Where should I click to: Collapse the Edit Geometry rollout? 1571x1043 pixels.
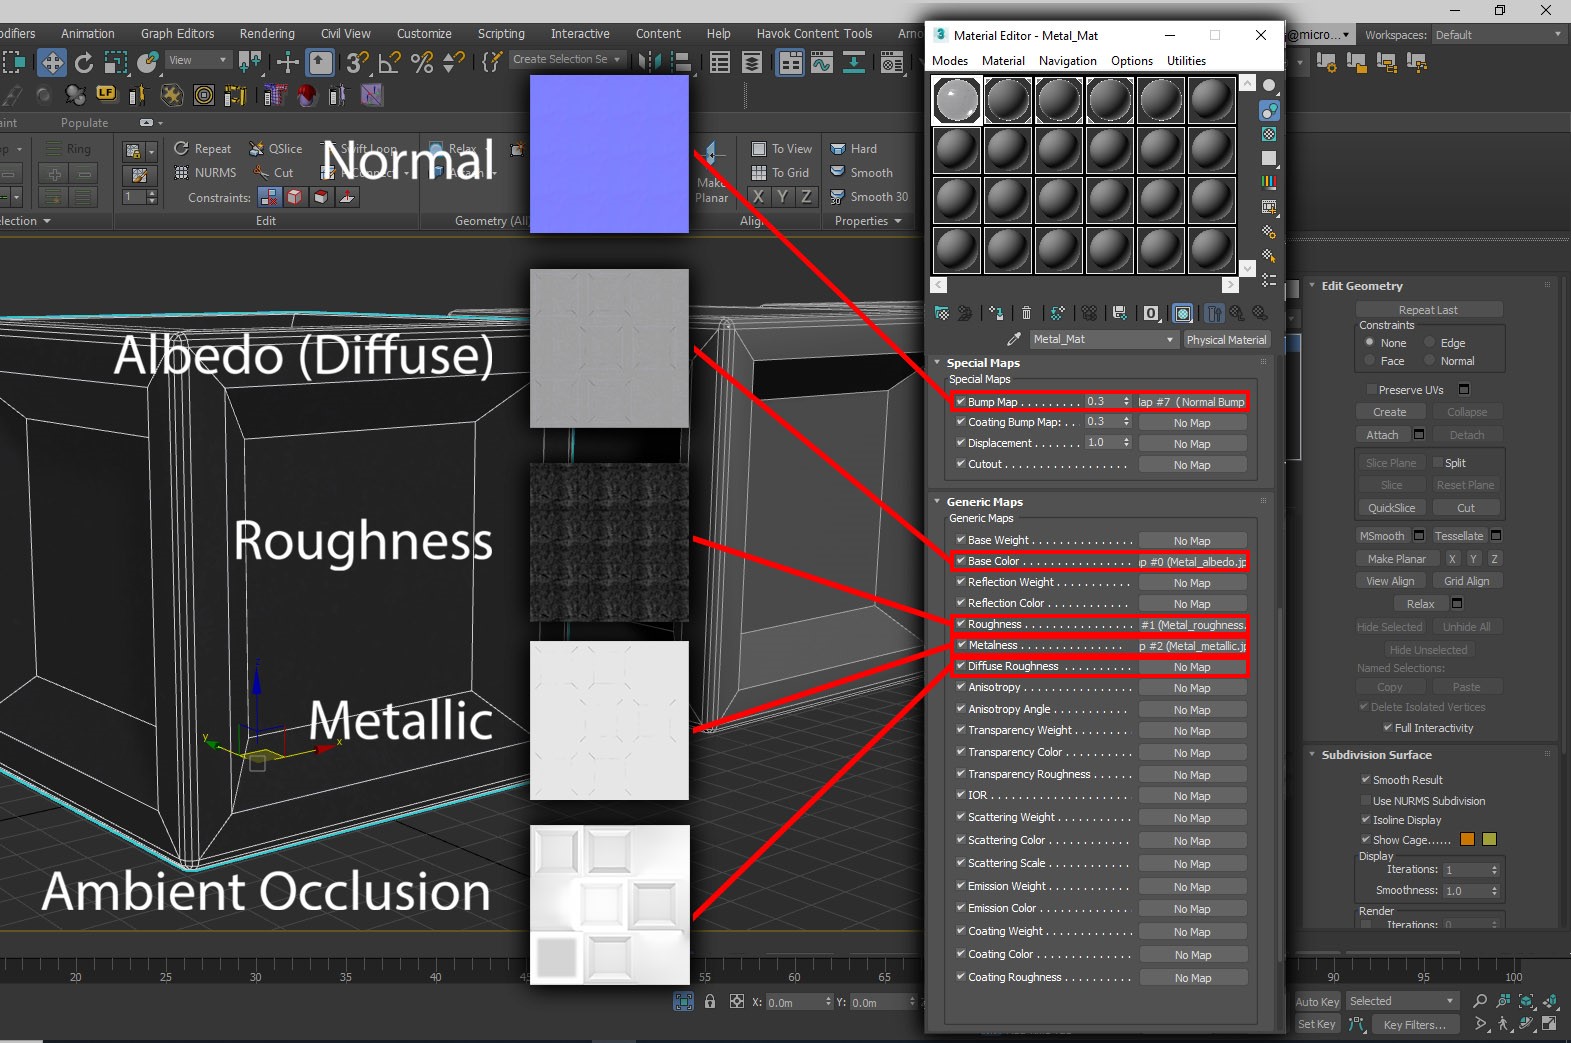[x=1312, y=285]
